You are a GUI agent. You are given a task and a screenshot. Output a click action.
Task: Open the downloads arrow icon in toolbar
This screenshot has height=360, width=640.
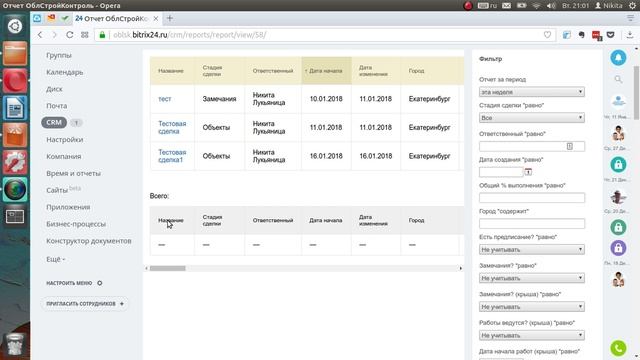pos(630,35)
